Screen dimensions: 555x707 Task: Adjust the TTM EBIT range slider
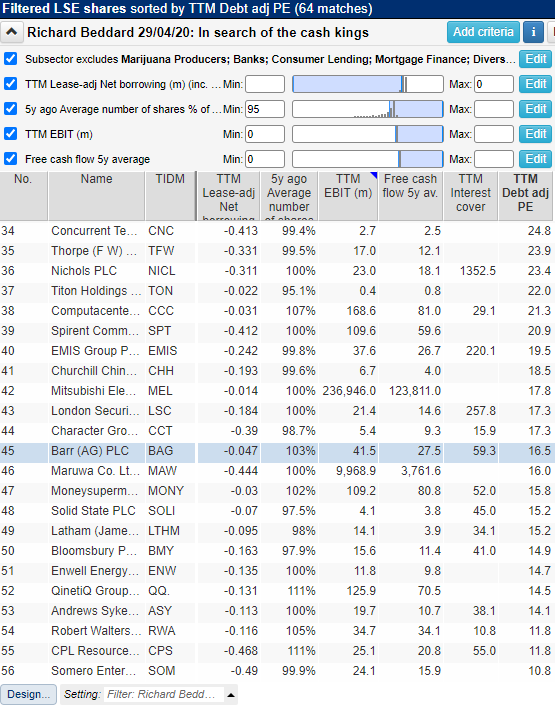pos(367,134)
